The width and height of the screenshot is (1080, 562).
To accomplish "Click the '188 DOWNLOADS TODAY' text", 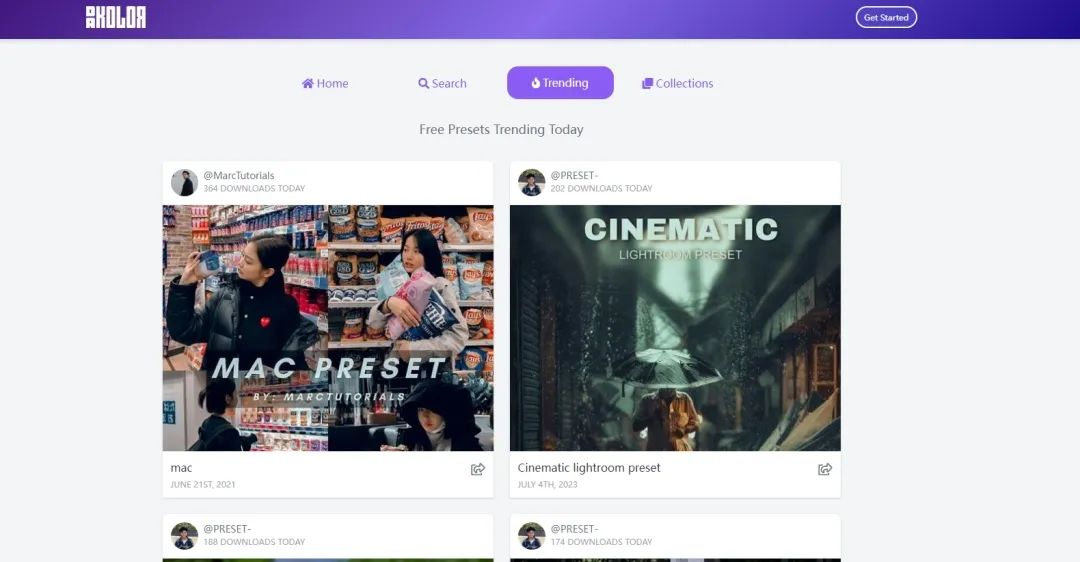I will 254,542.
